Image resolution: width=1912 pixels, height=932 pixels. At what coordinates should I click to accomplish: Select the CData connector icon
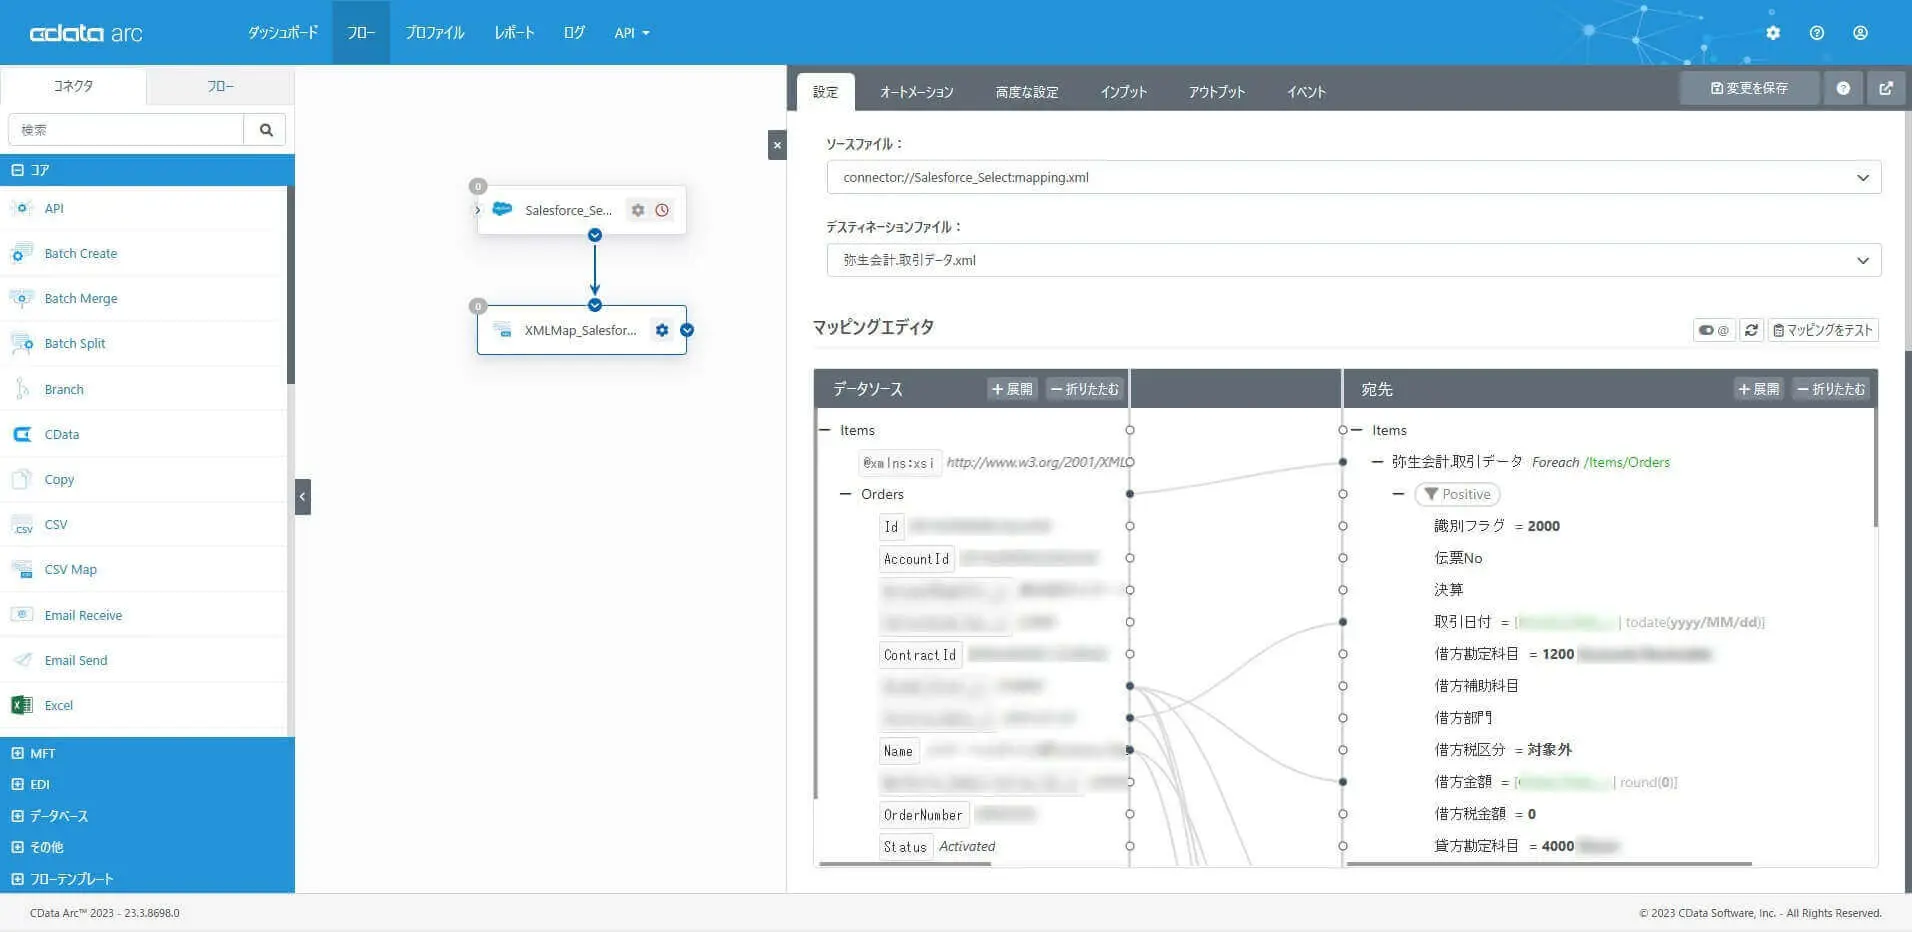pyautogui.click(x=21, y=434)
